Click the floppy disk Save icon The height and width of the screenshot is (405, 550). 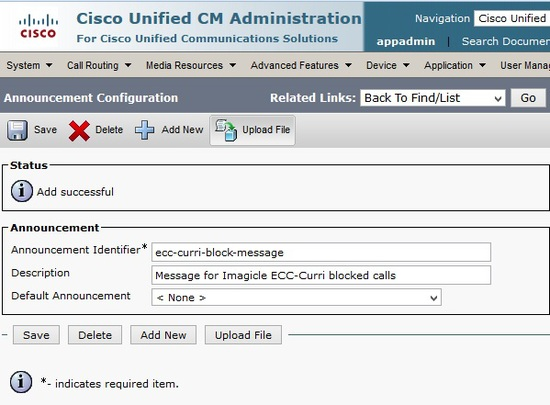click(17, 130)
